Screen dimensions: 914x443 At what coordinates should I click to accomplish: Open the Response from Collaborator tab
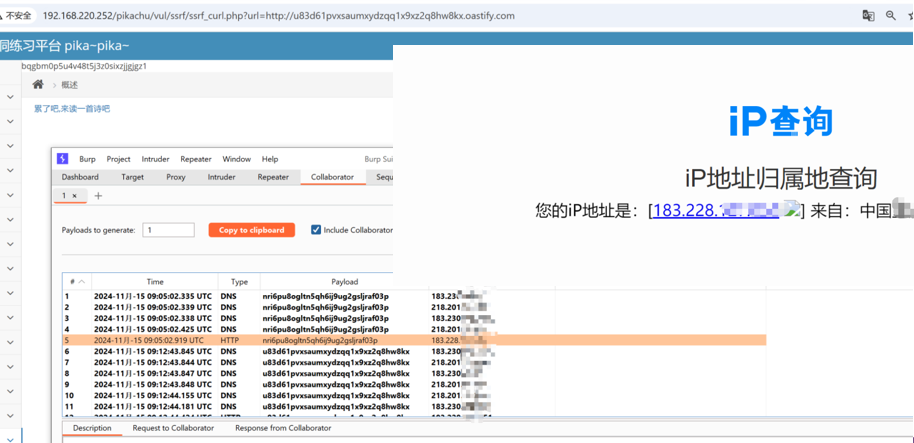(x=283, y=428)
